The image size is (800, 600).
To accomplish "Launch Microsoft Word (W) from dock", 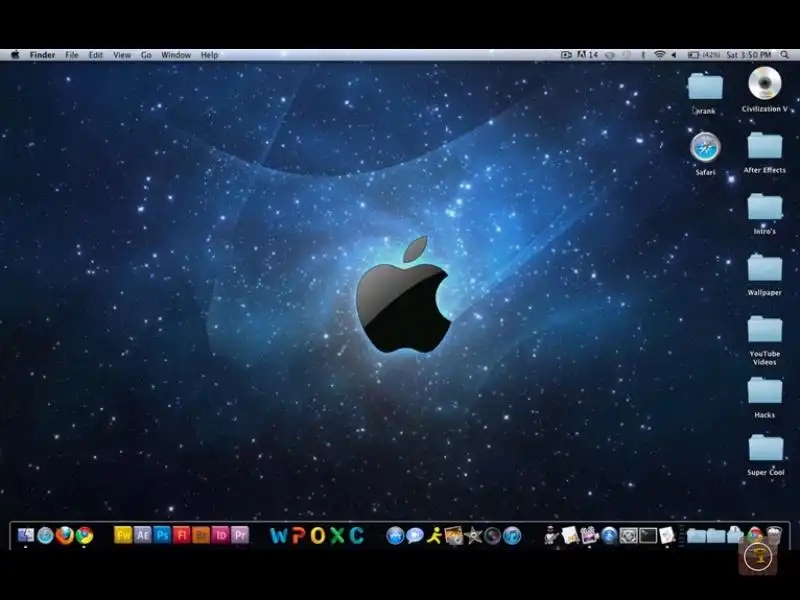I will (279, 535).
